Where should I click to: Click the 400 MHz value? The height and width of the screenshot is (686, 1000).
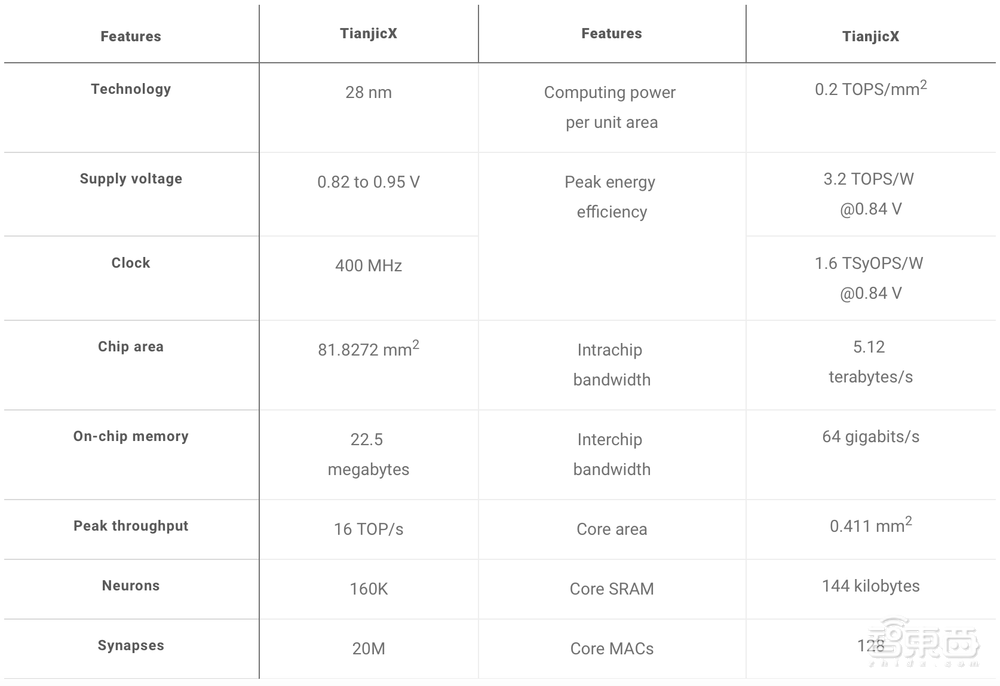point(368,266)
